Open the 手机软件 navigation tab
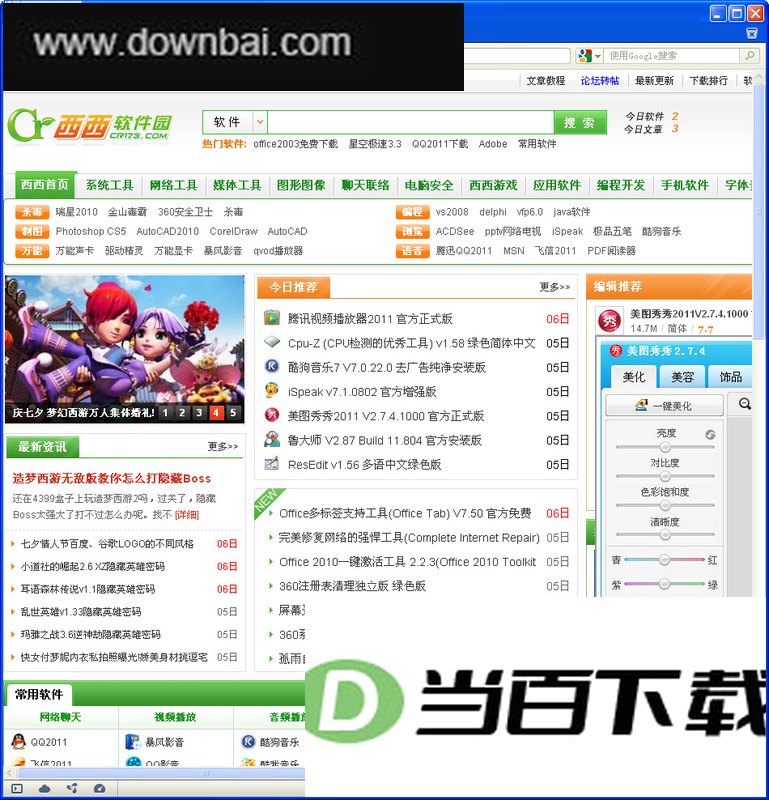The image size is (769, 800). pyautogui.click(x=685, y=185)
